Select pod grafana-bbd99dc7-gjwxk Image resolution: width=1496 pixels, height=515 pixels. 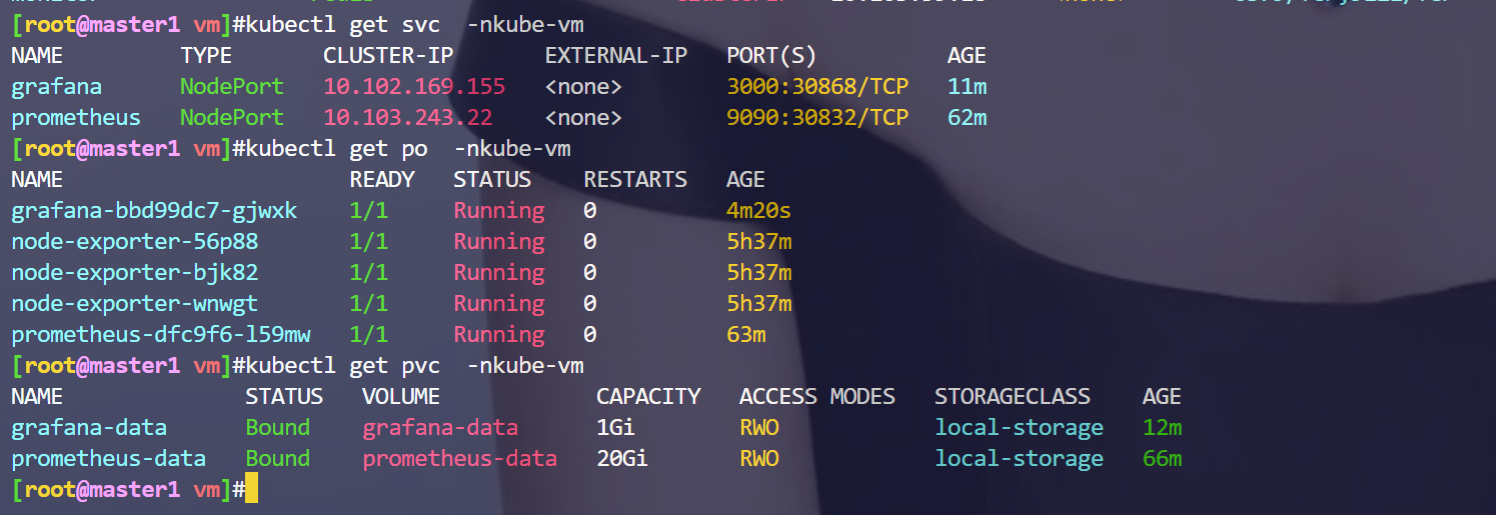point(154,211)
